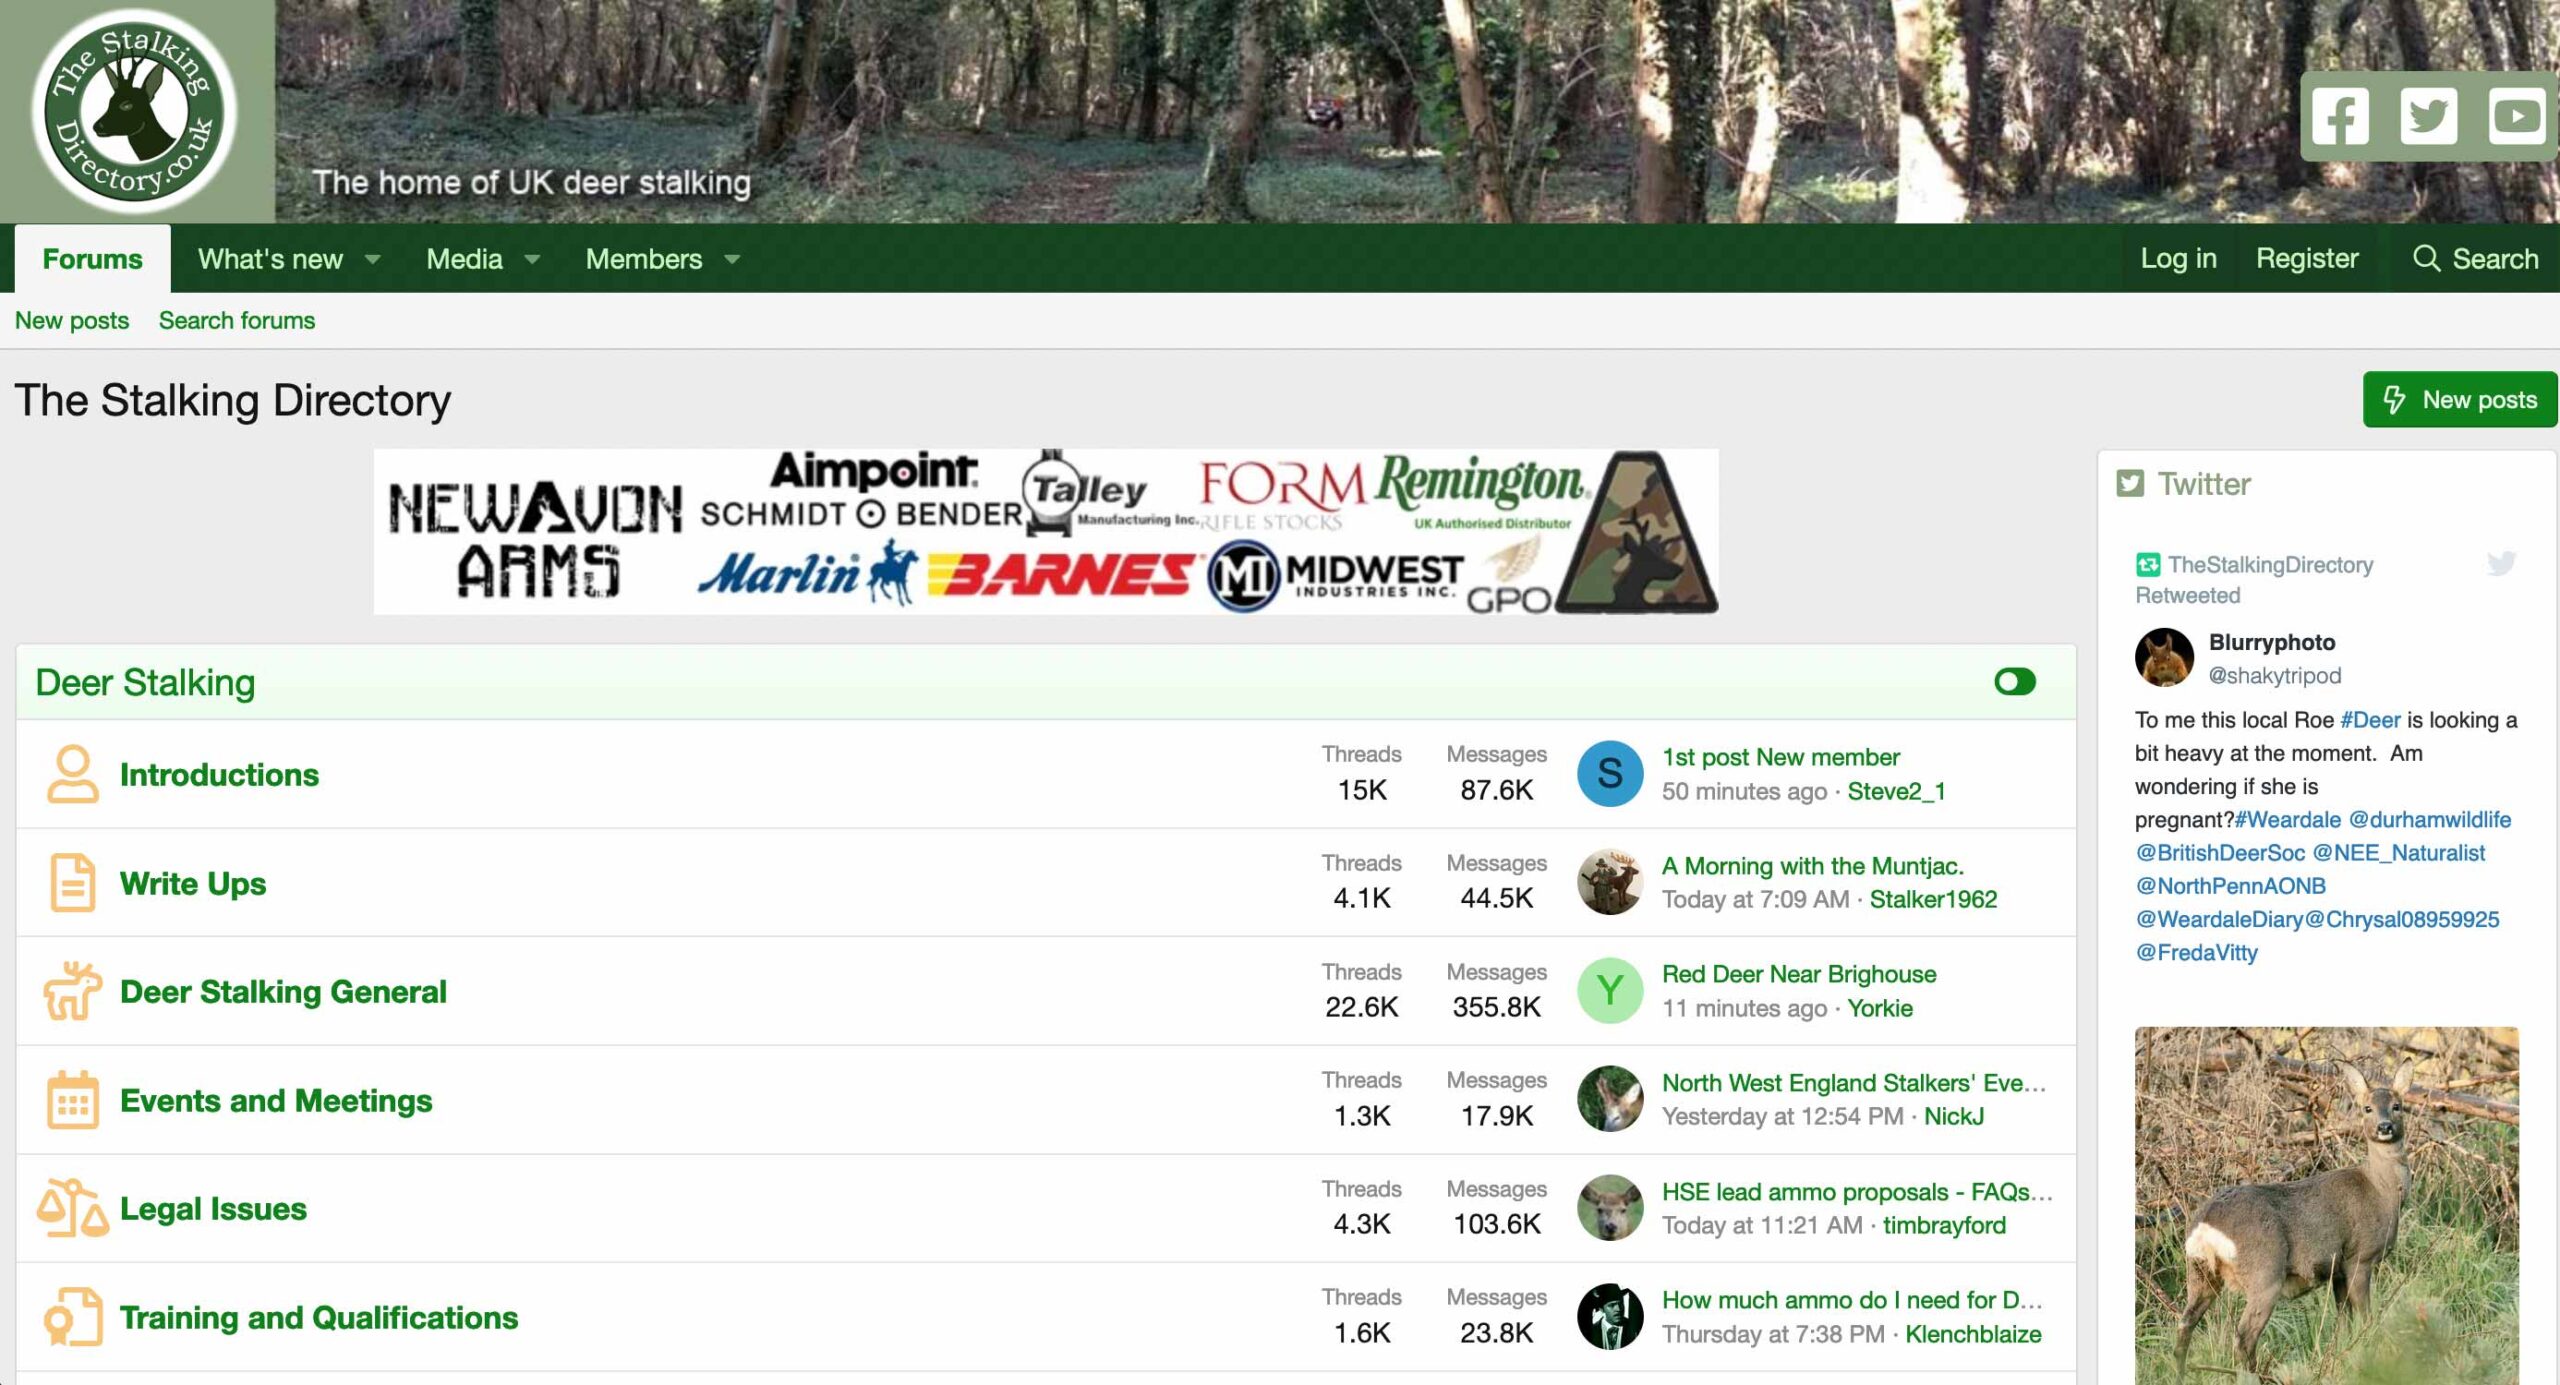This screenshot has width=2560, height=1385.
Task: Open the Facebook page icon
Action: pyautogui.click(x=2340, y=117)
